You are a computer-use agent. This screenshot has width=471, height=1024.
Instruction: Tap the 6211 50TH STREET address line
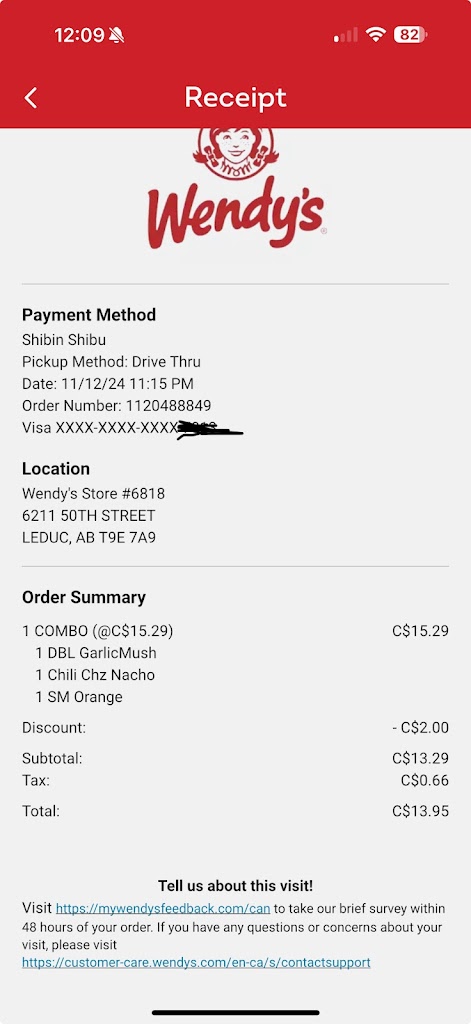click(x=89, y=516)
